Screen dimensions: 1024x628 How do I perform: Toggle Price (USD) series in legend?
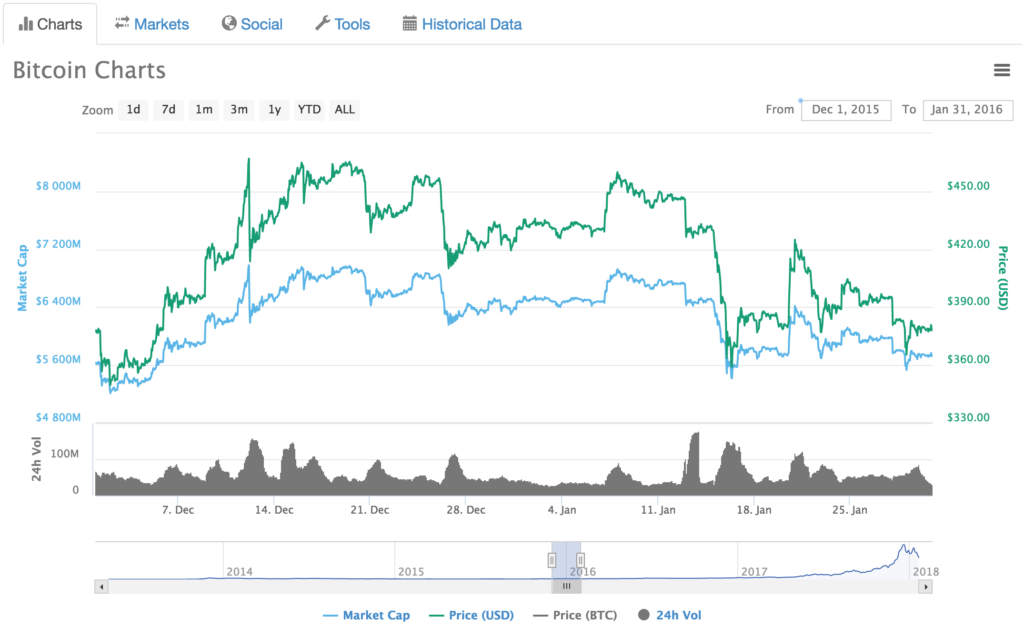coord(472,615)
